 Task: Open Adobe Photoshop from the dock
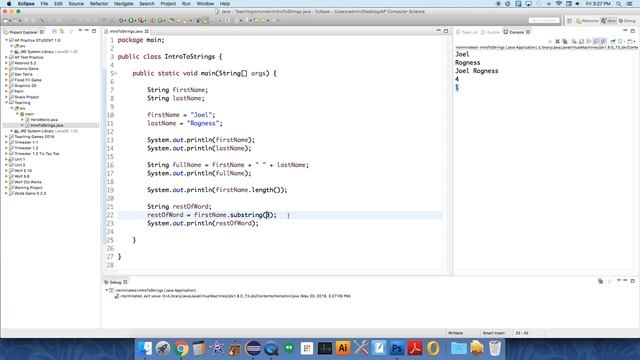point(397,348)
